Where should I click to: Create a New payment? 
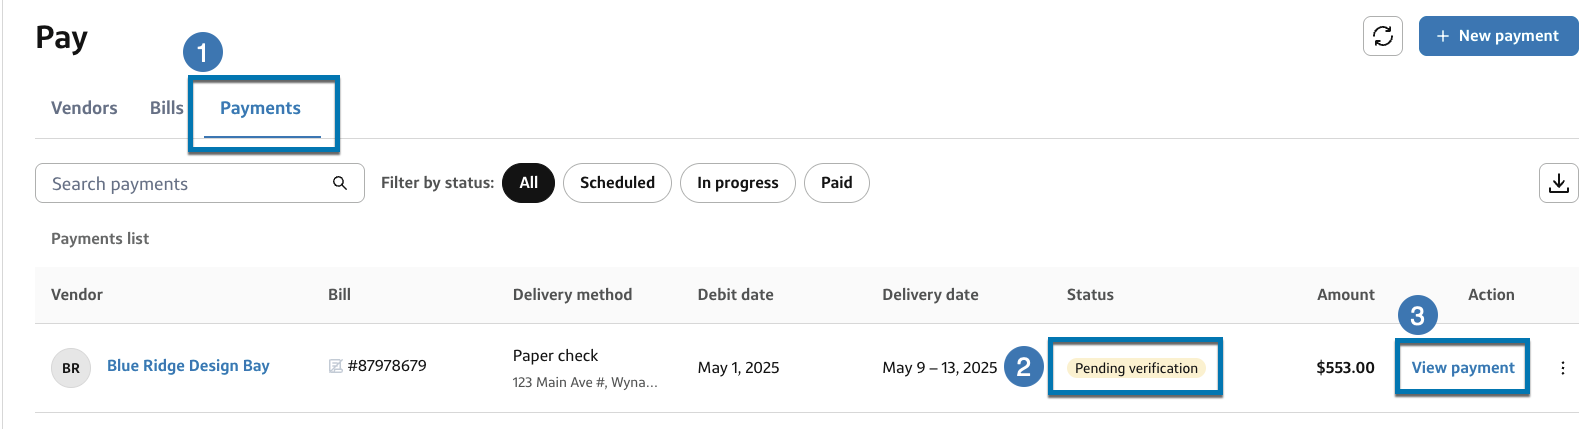click(1497, 36)
